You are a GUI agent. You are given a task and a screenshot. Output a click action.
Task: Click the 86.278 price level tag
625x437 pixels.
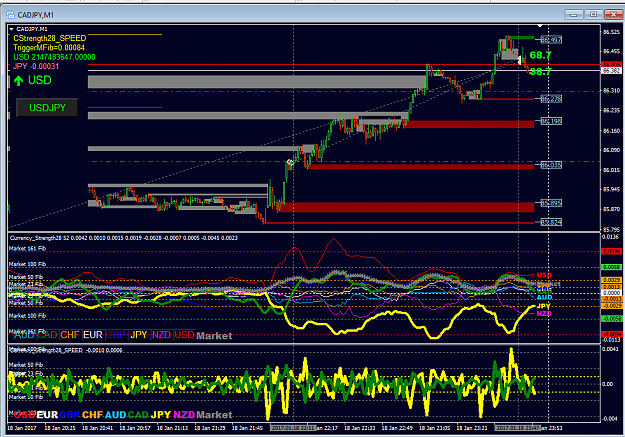tap(551, 99)
